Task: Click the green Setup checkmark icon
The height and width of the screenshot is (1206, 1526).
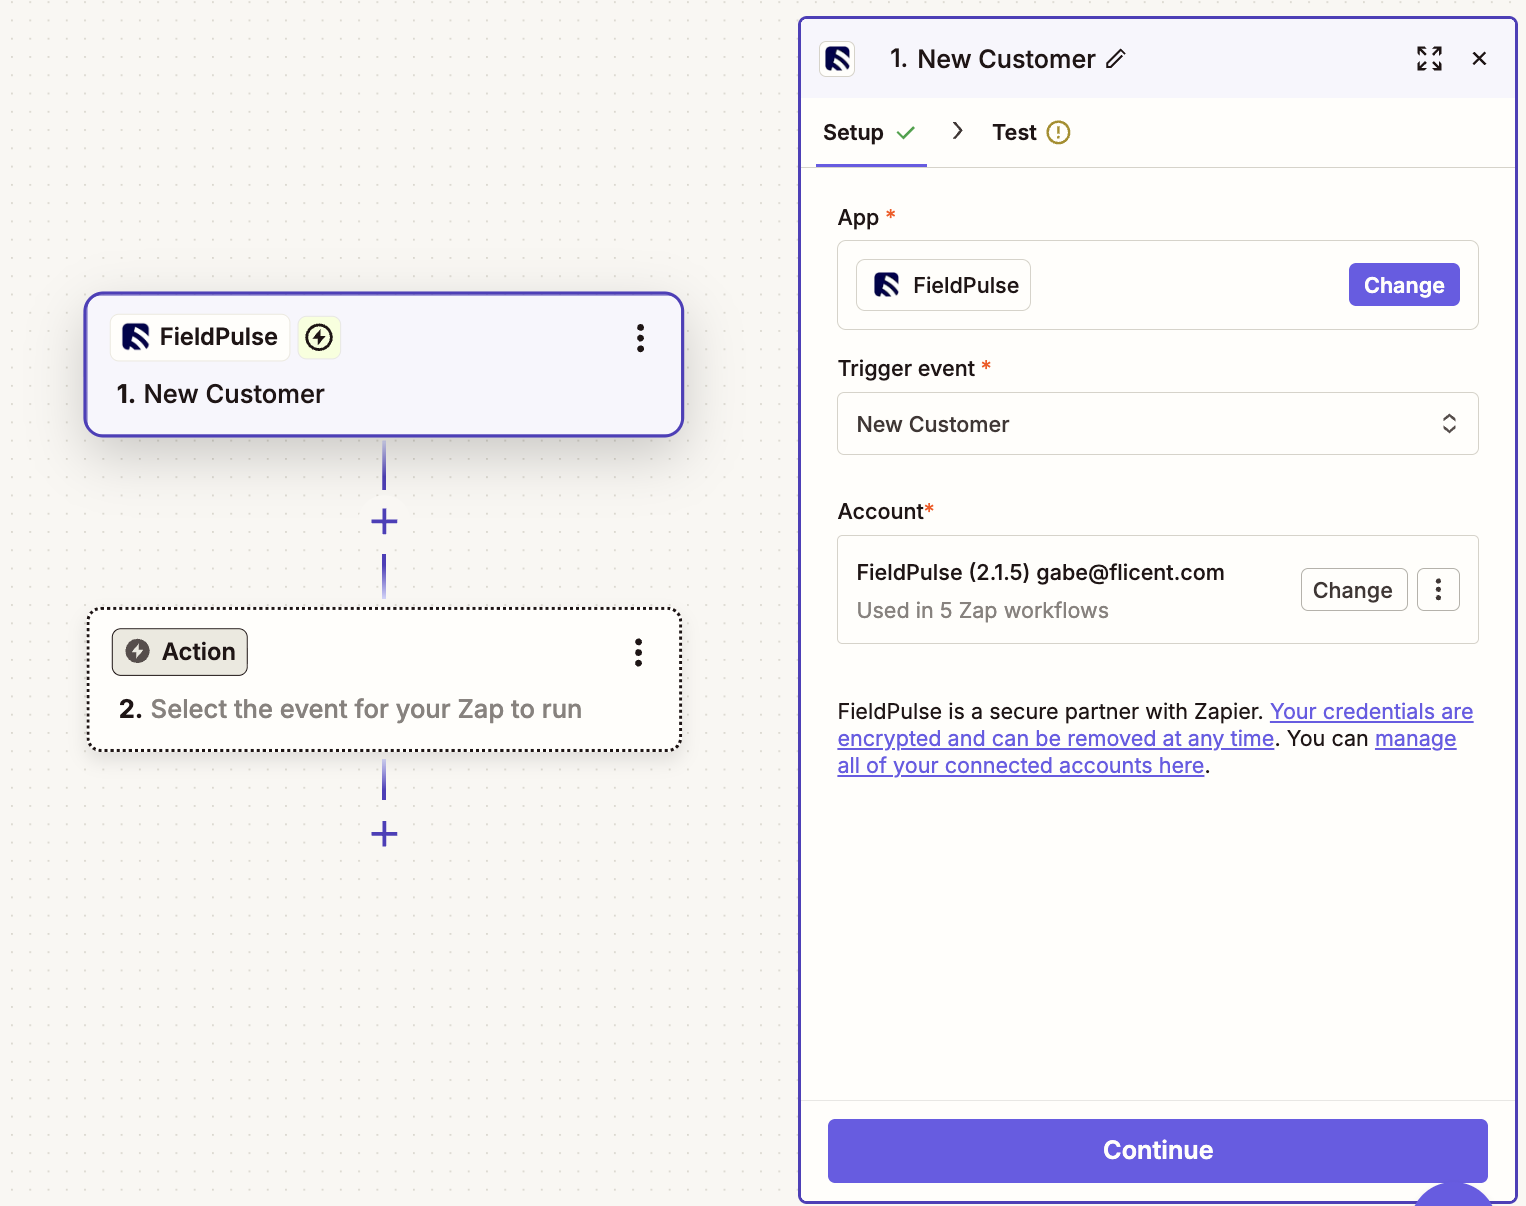Action: pos(906,132)
